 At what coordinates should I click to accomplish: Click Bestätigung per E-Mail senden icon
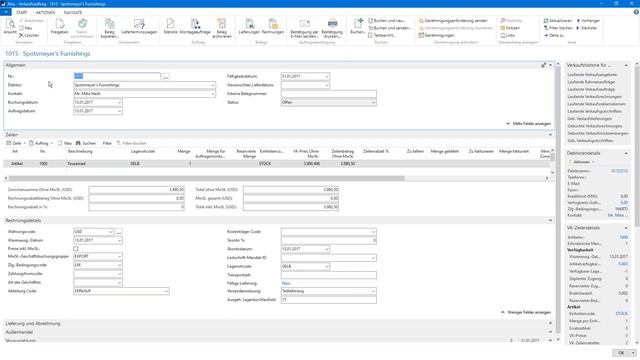pos(304,28)
